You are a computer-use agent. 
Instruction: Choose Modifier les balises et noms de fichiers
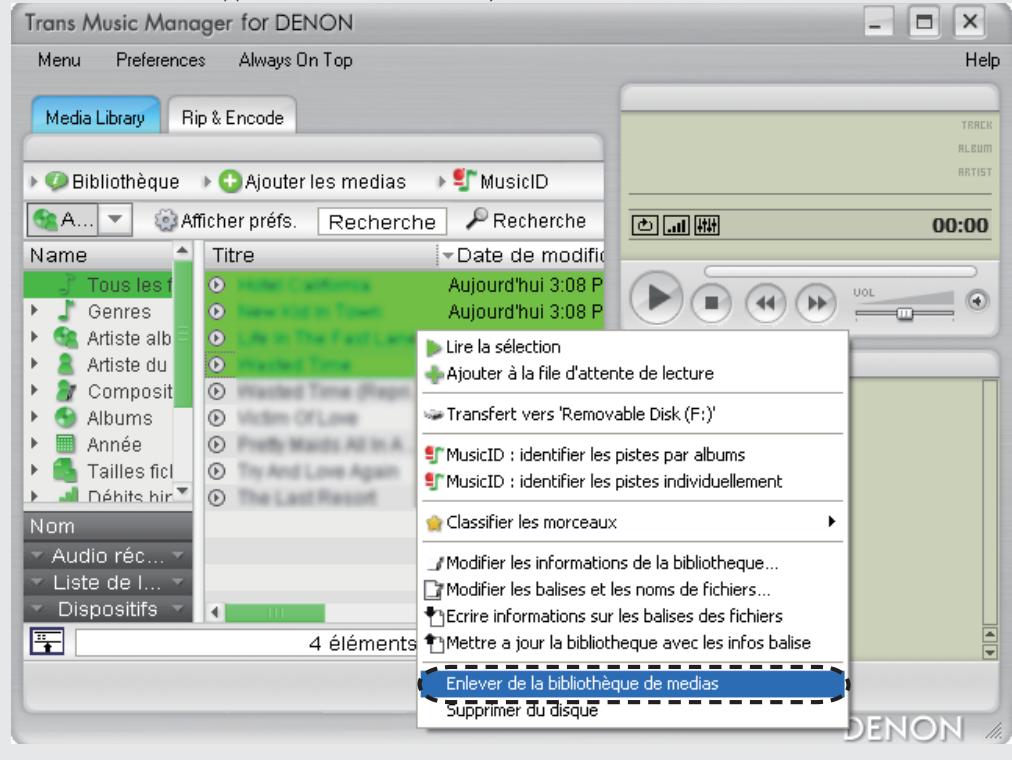(634, 589)
